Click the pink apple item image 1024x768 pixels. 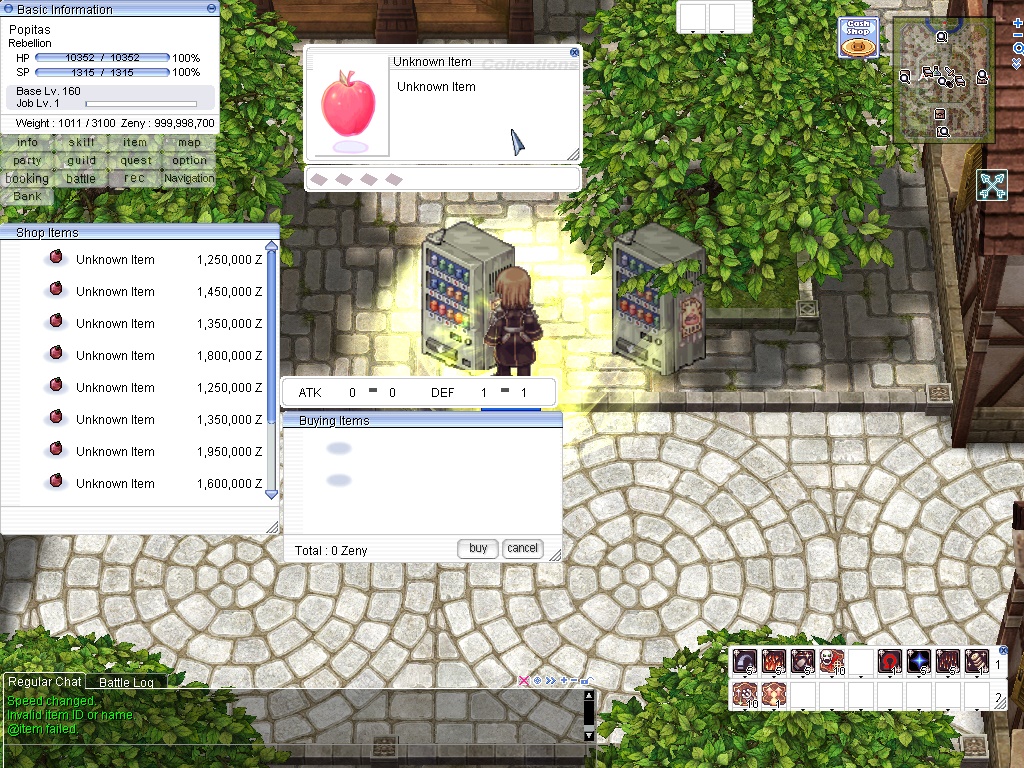pyautogui.click(x=348, y=104)
